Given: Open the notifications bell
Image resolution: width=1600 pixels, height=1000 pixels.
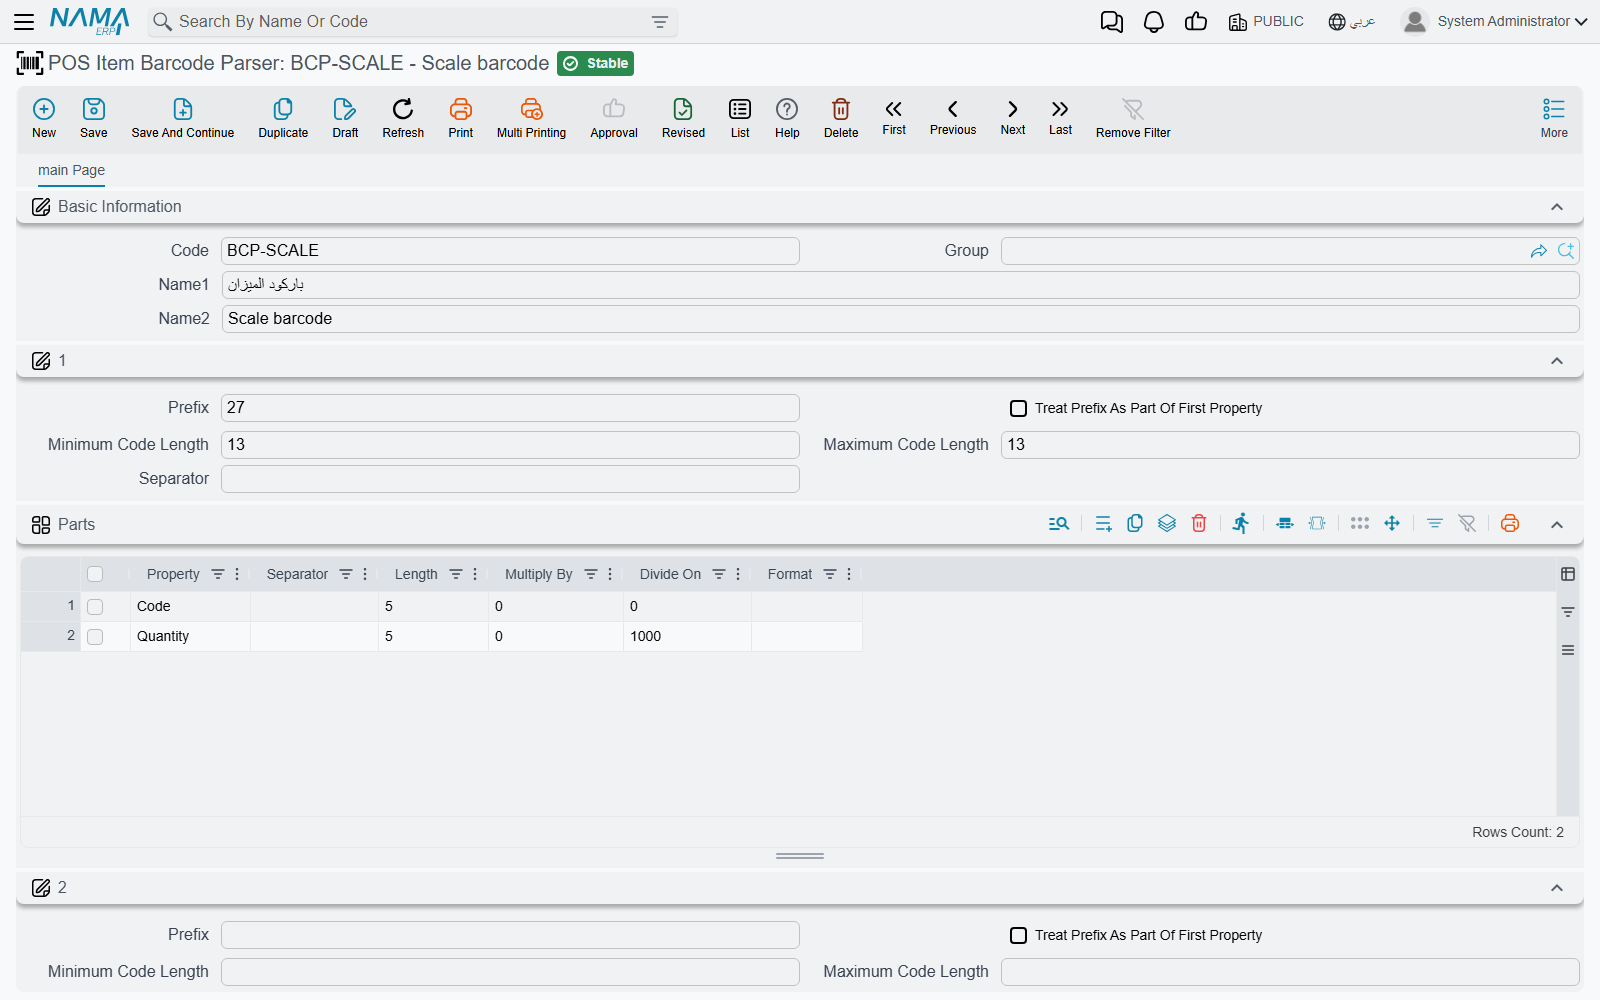Looking at the screenshot, I should [1154, 22].
